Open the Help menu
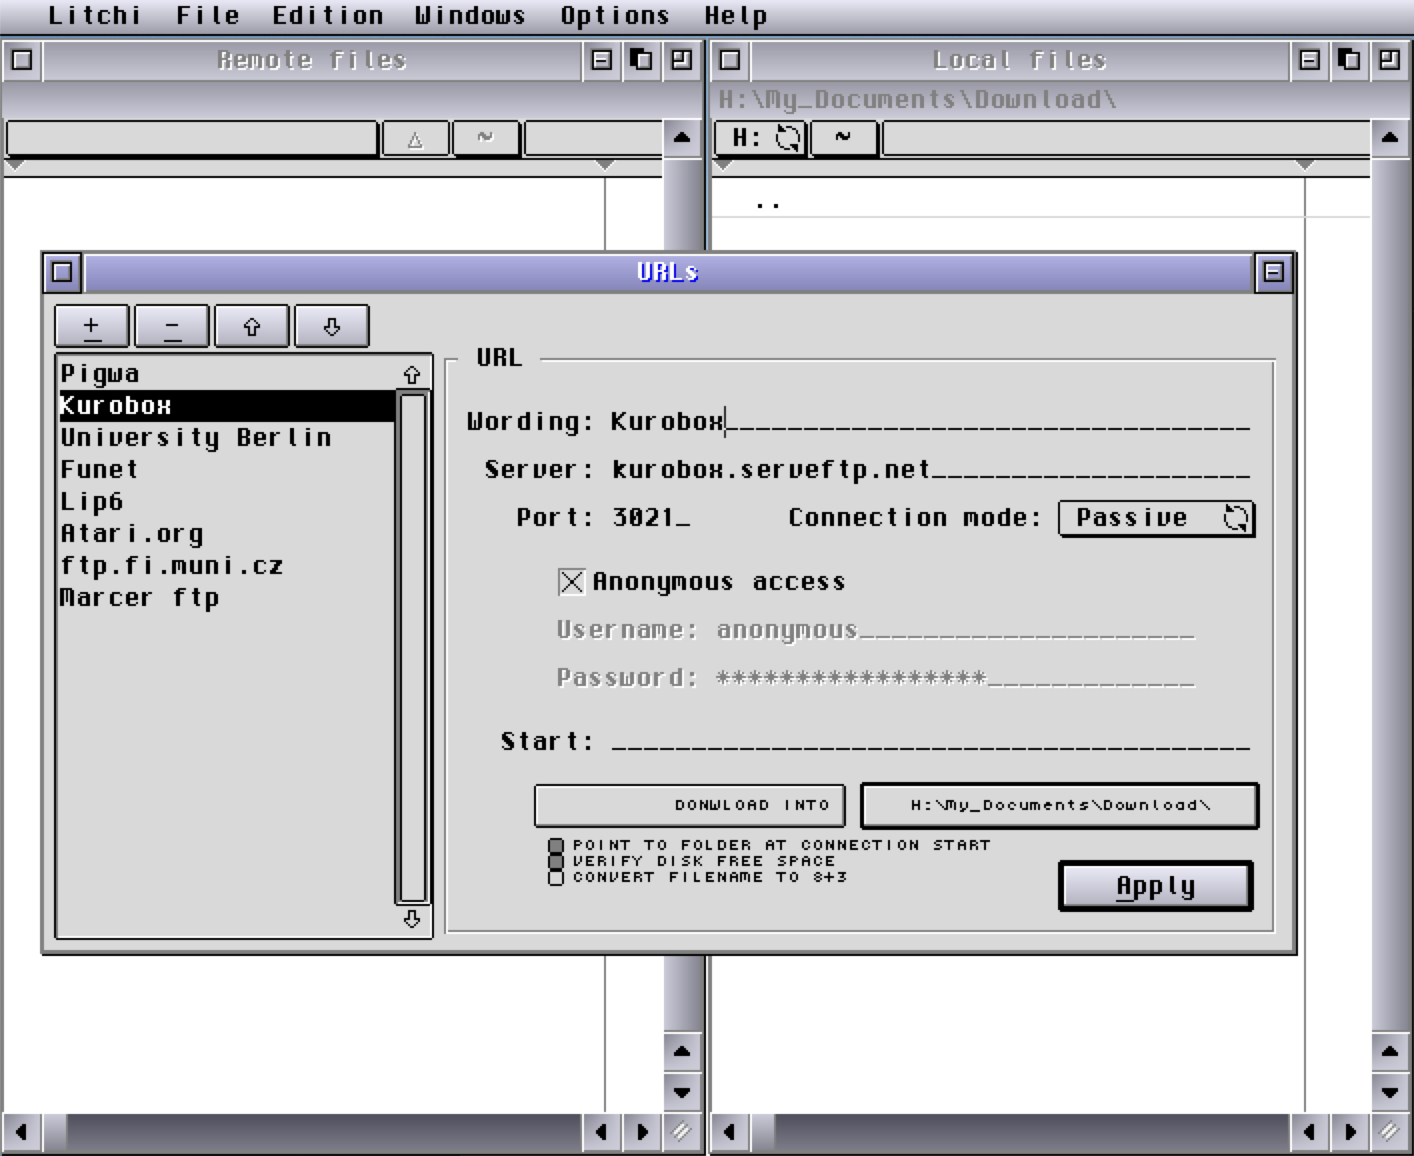This screenshot has height=1156, width=1414. (x=736, y=16)
